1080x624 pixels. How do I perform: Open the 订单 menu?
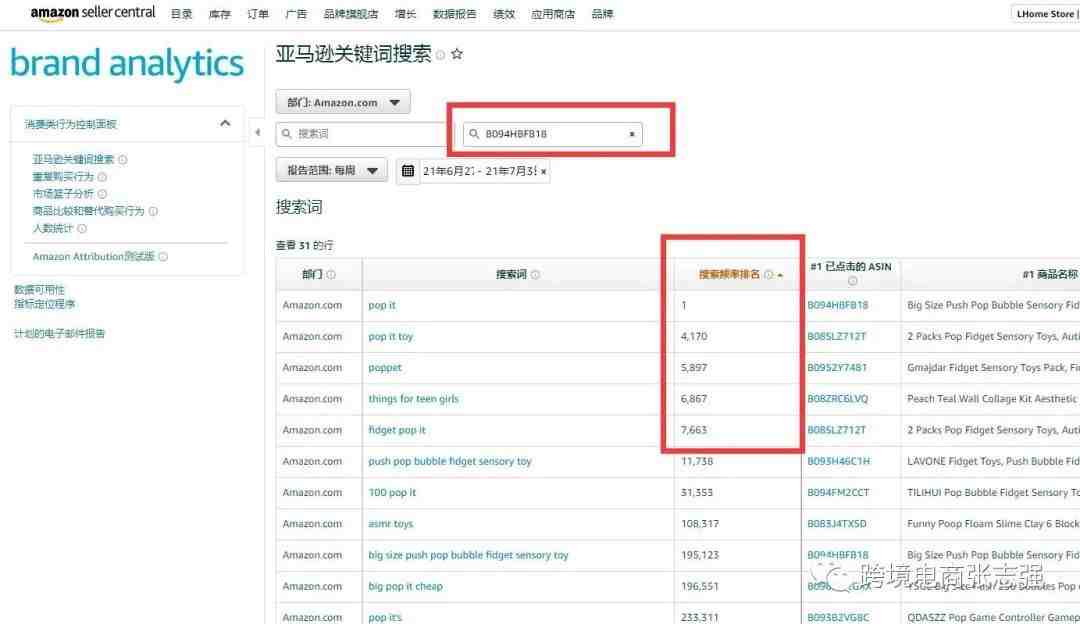click(x=258, y=14)
